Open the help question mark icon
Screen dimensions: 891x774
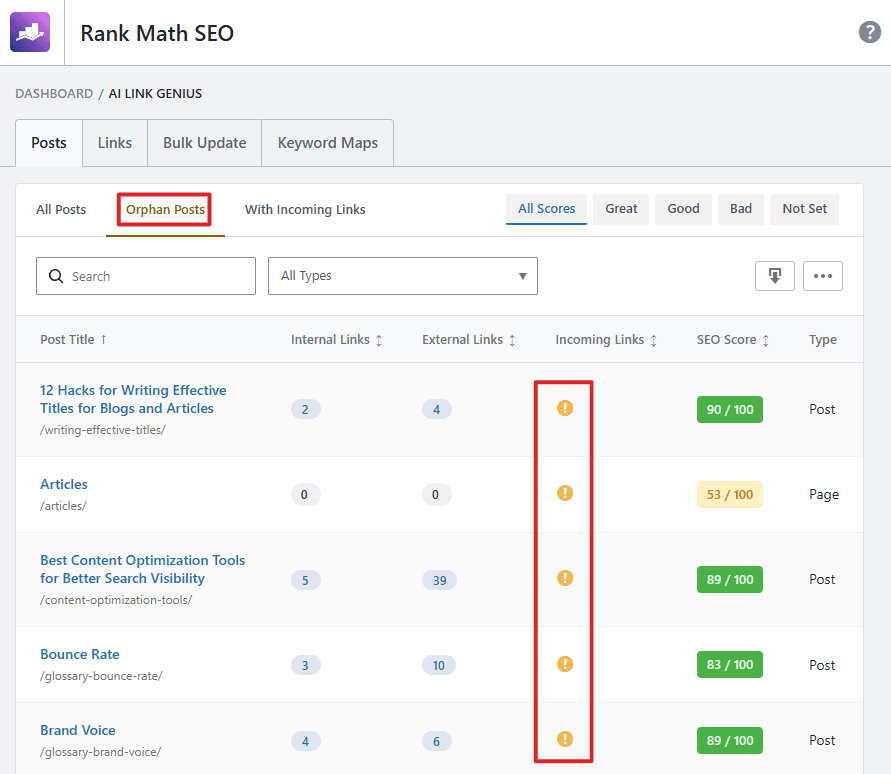click(x=869, y=32)
